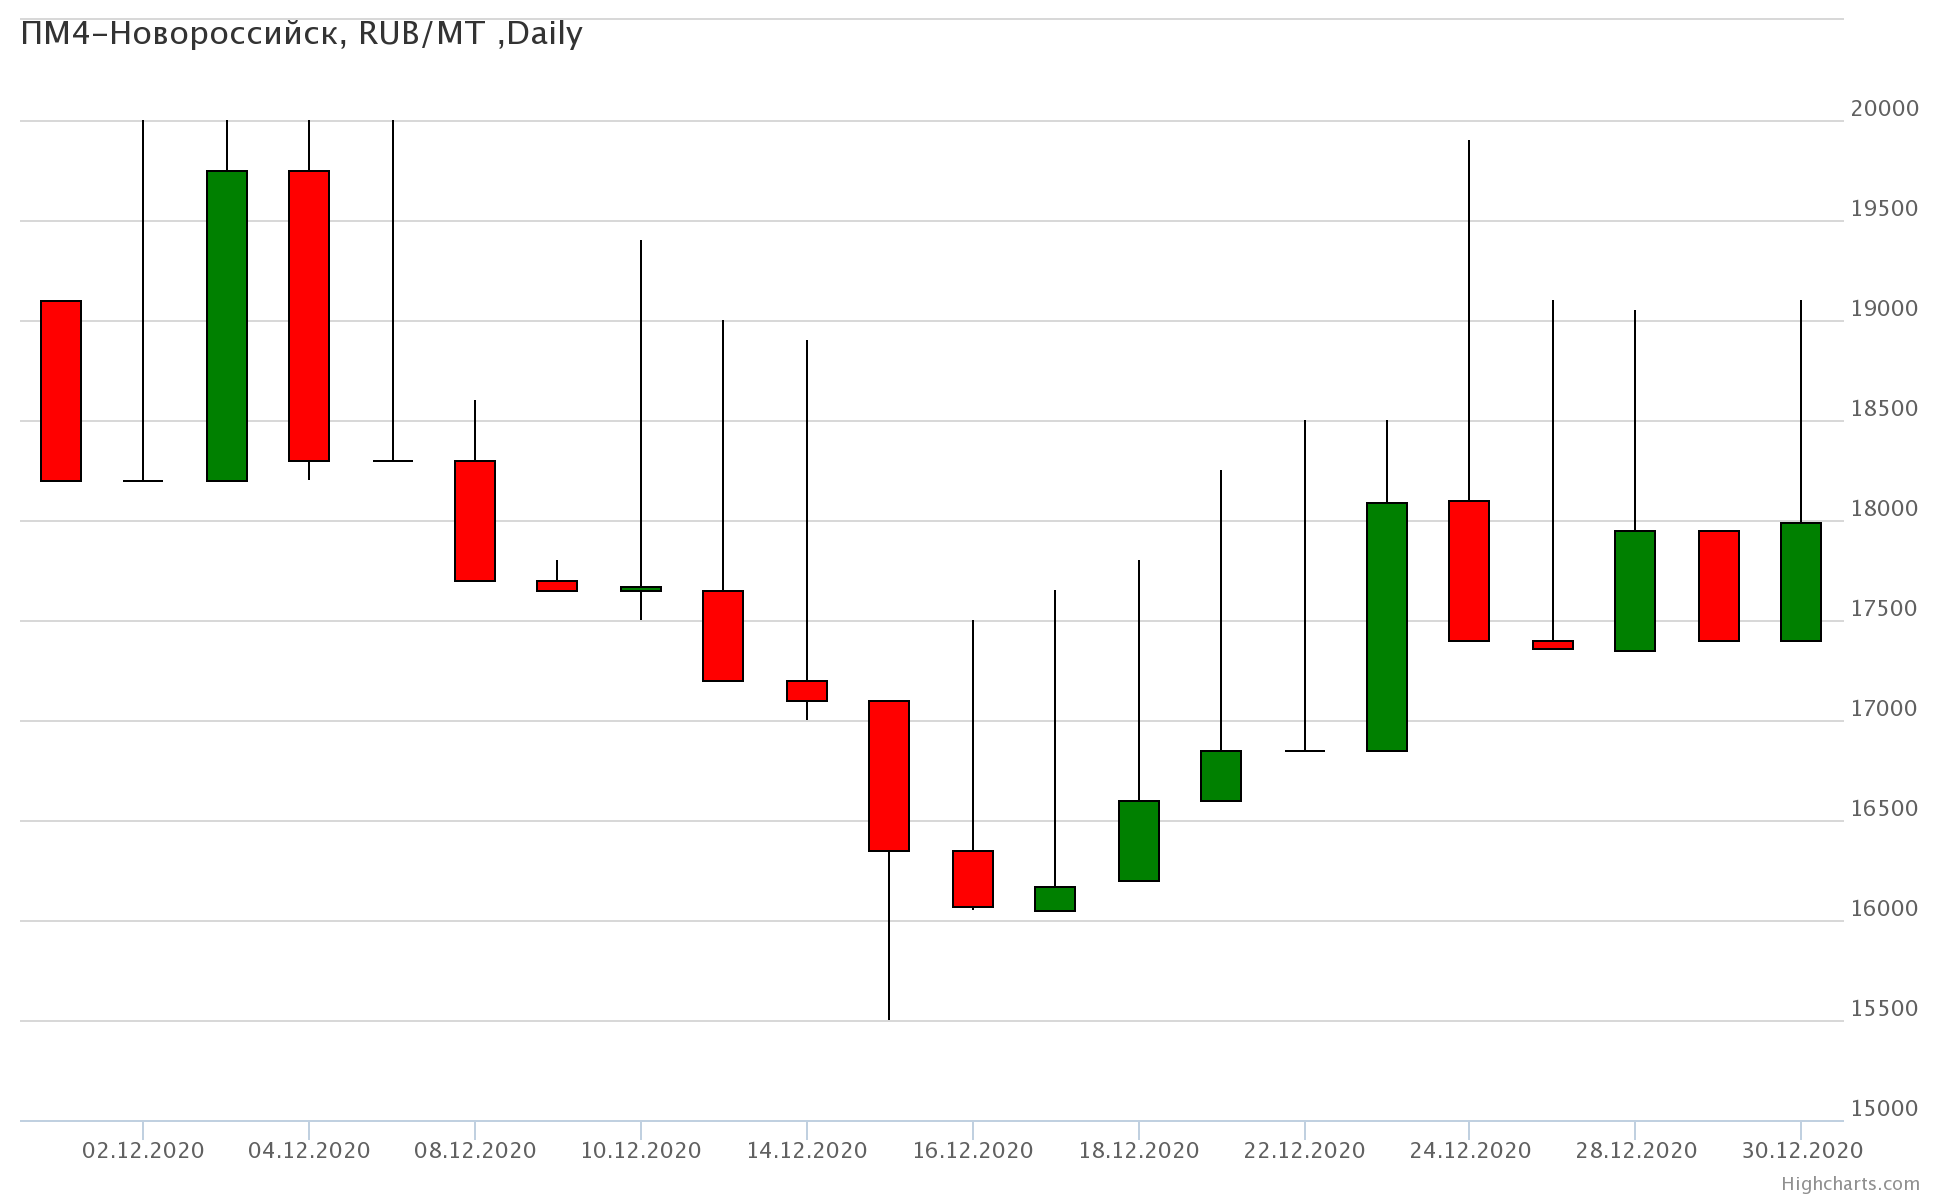
Task: Click the red candle at 16.12.2020
Action: [x=973, y=879]
